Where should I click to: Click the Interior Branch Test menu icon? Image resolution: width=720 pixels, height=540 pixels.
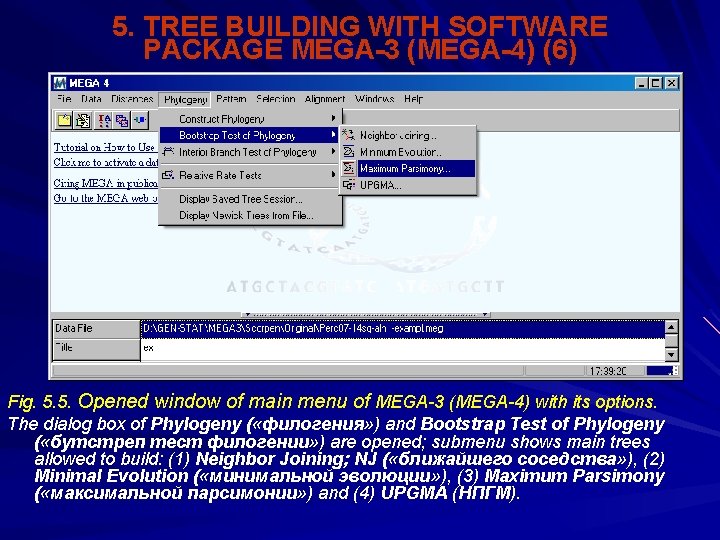tap(169, 152)
